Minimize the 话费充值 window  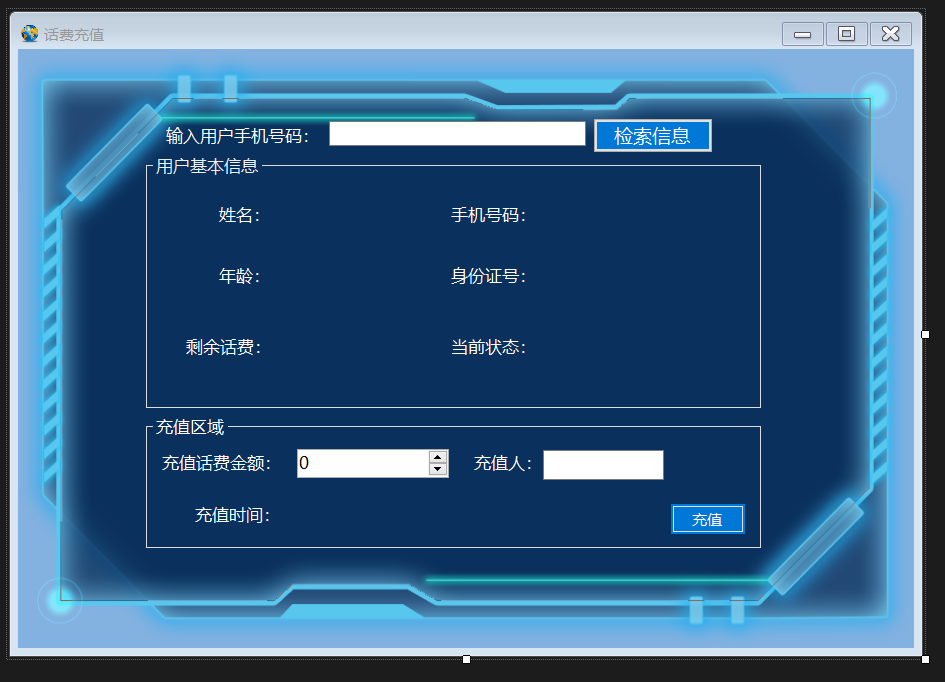802,34
